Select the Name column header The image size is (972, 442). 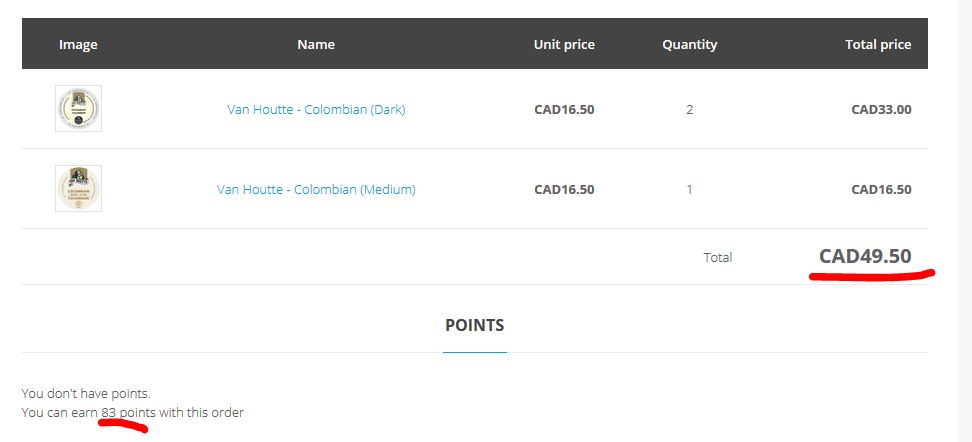(316, 44)
